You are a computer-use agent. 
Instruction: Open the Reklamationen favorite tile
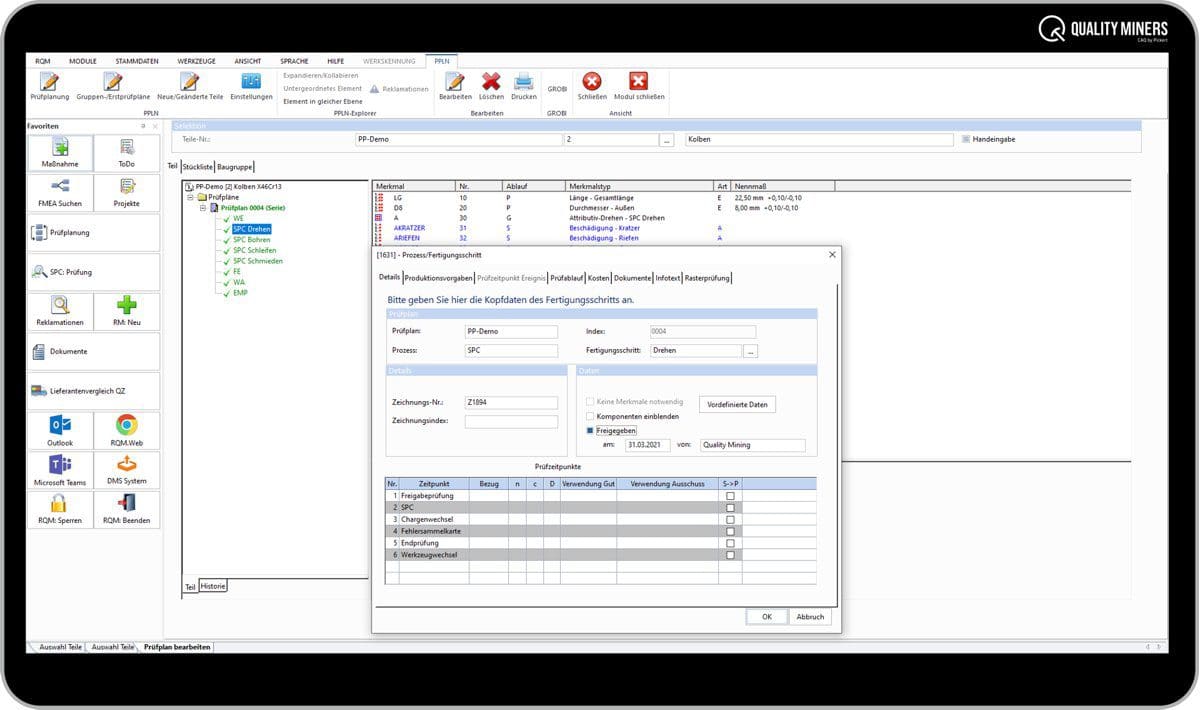[60, 311]
